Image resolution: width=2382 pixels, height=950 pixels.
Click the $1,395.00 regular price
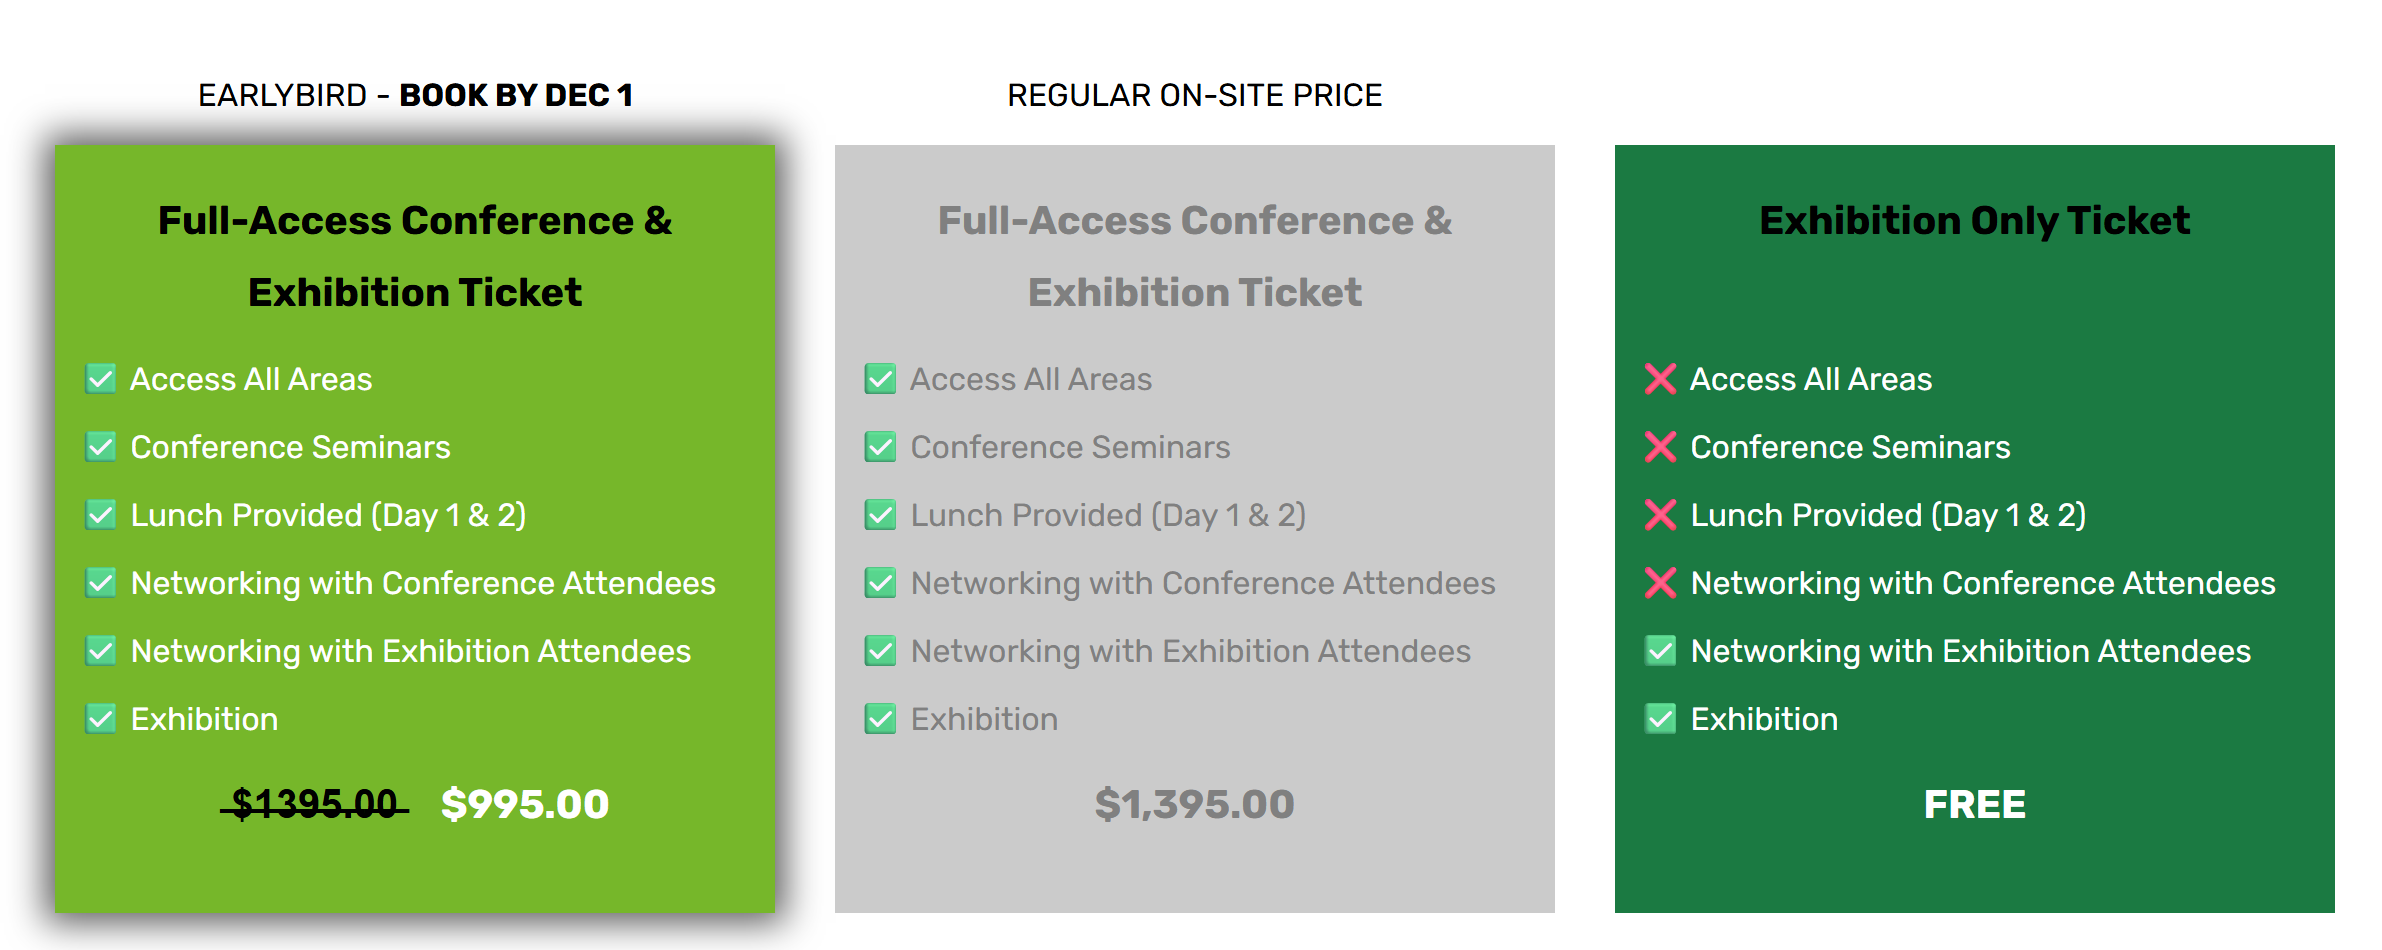(1195, 804)
